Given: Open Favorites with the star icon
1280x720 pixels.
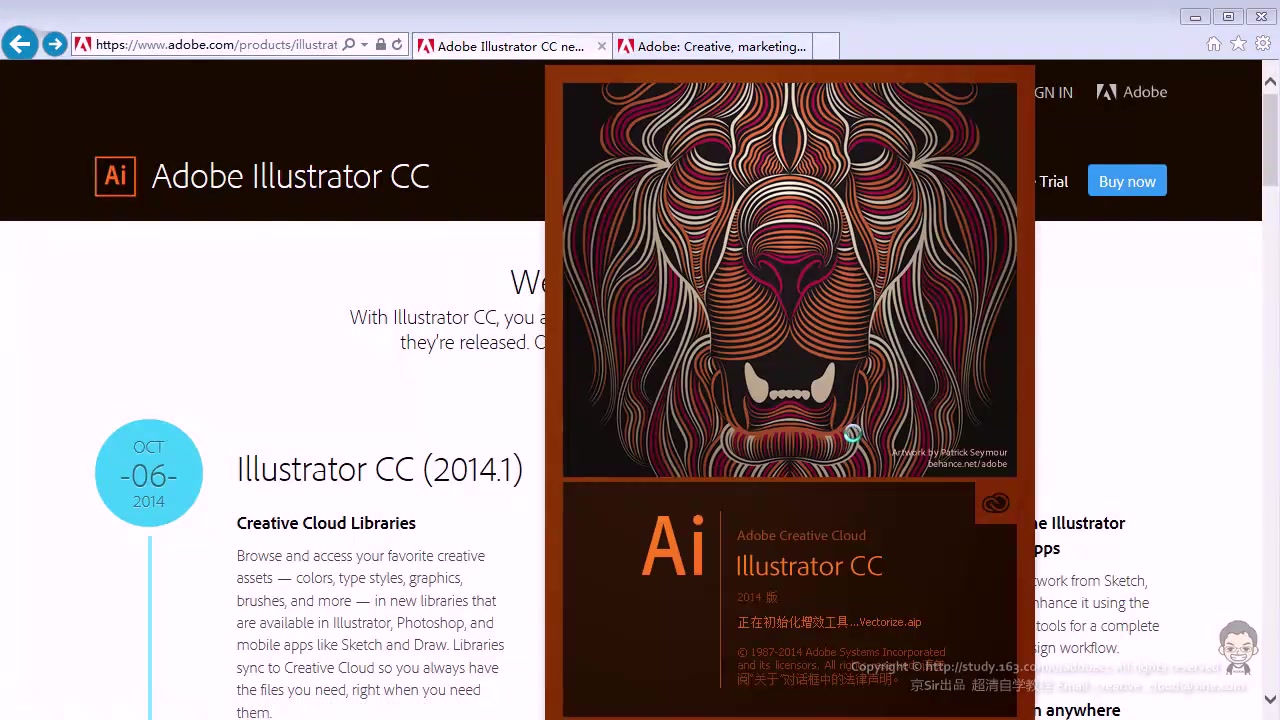Looking at the screenshot, I should click(x=1238, y=44).
